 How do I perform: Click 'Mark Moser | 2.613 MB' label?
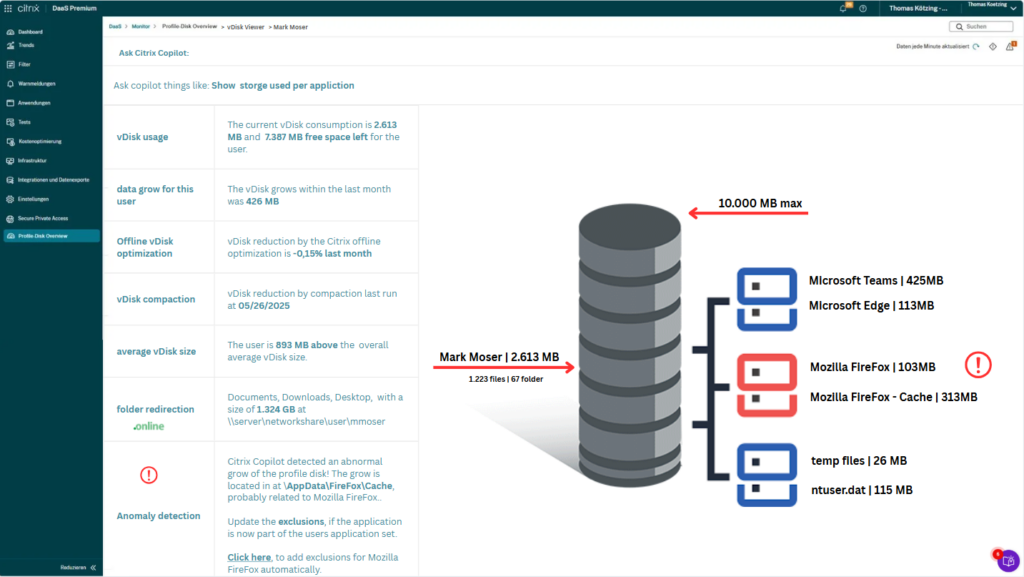[499, 357]
